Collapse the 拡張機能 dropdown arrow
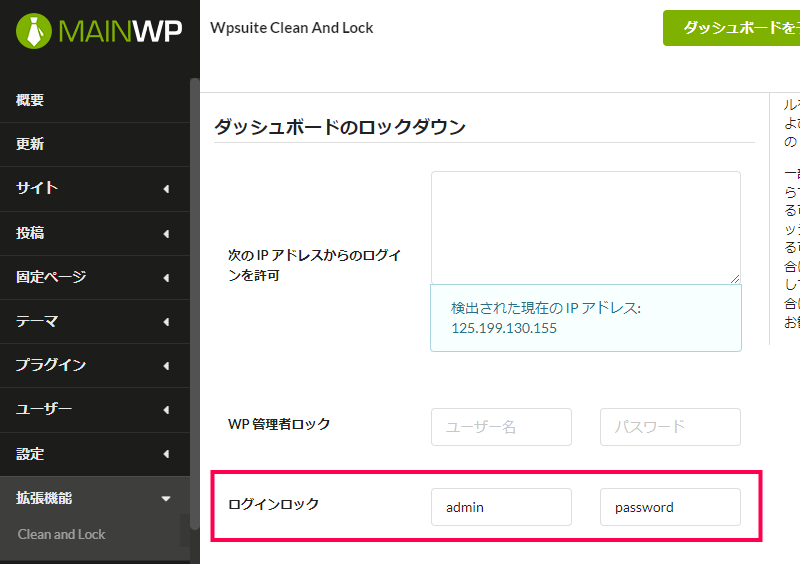 click(166, 499)
